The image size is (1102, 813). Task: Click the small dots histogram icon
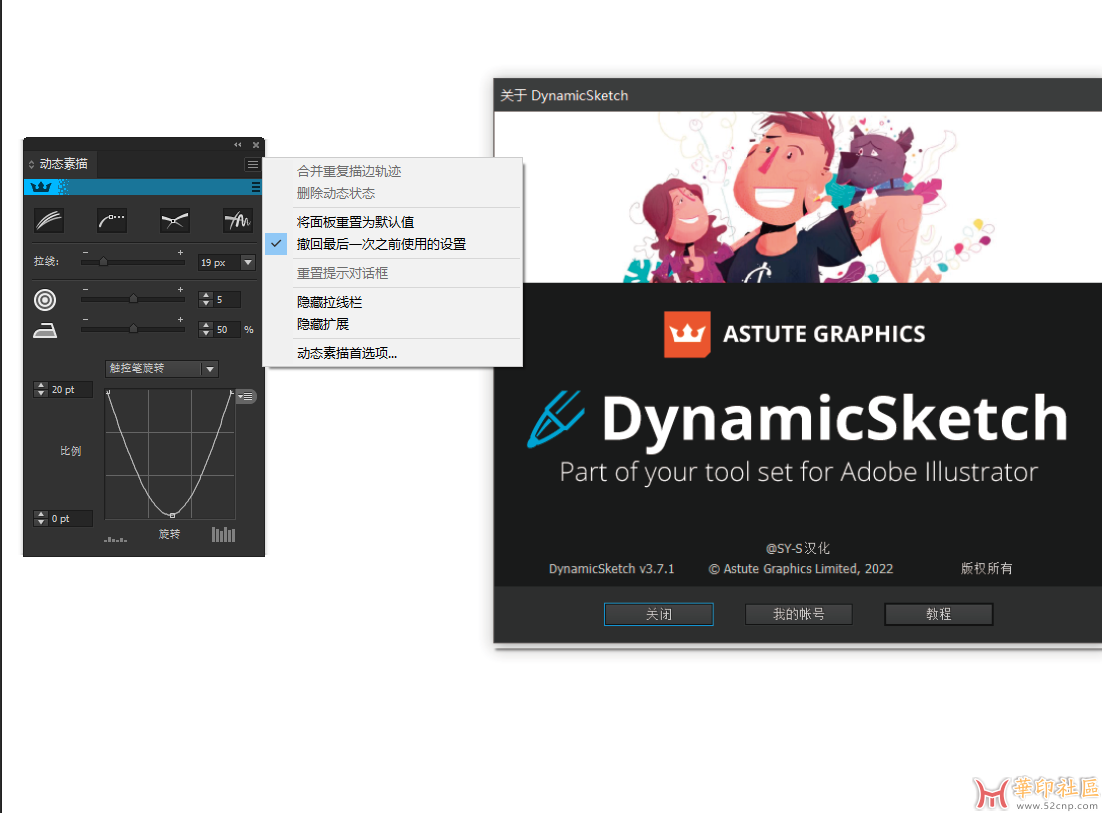tap(115, 539)
